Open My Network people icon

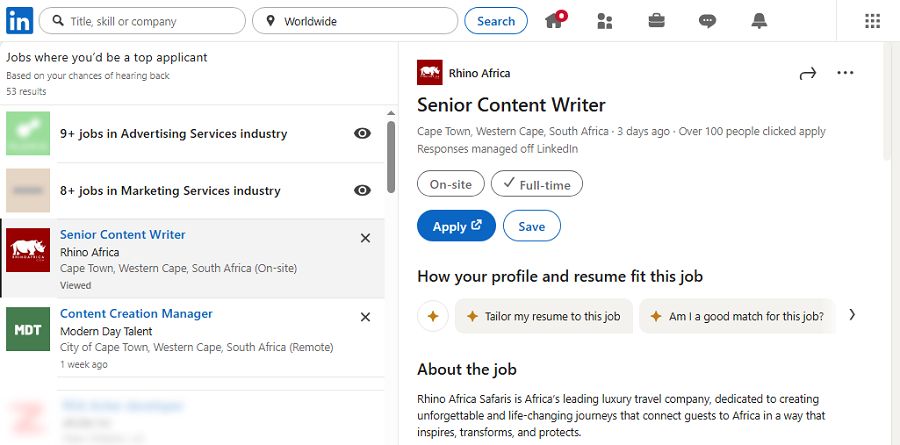point(605,21)
